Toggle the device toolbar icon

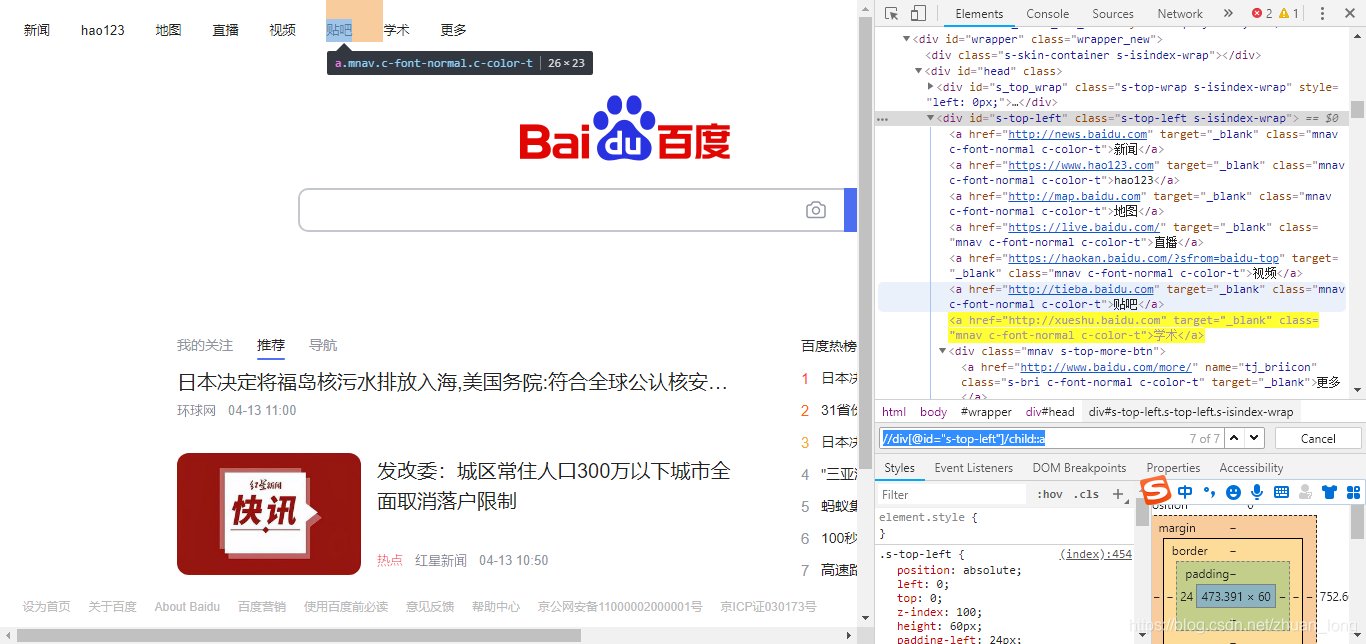coord(918,14)
